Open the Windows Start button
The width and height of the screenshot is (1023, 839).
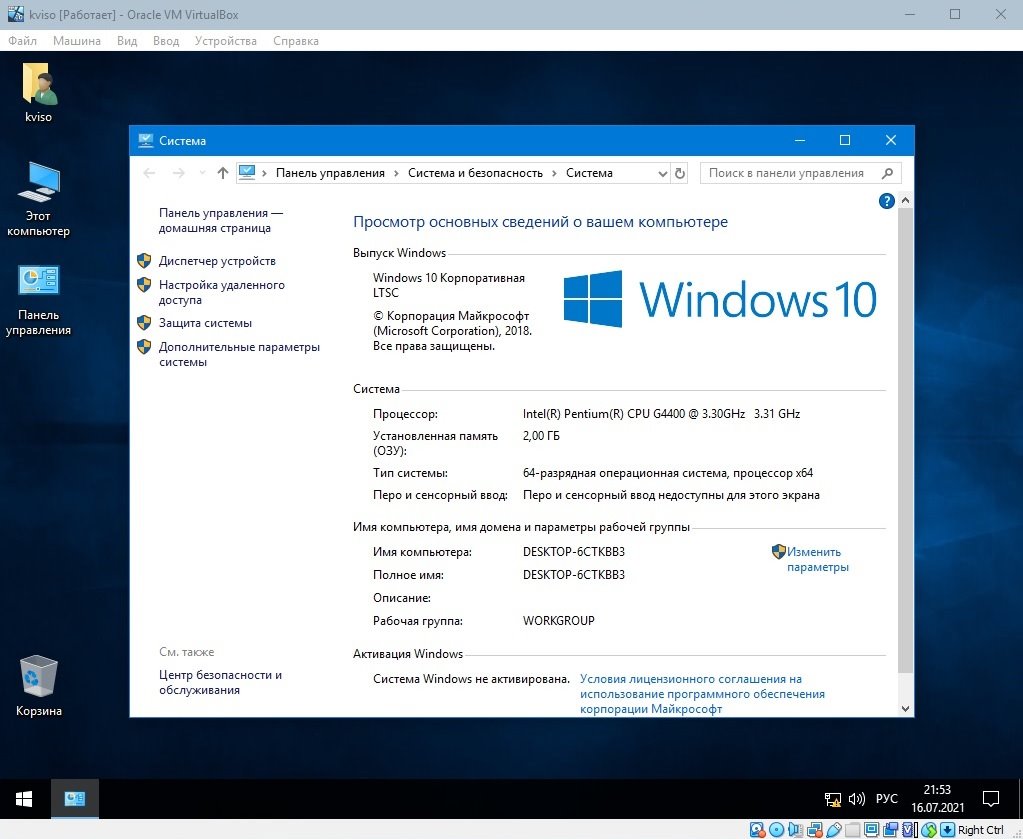[x=24, y=799]
